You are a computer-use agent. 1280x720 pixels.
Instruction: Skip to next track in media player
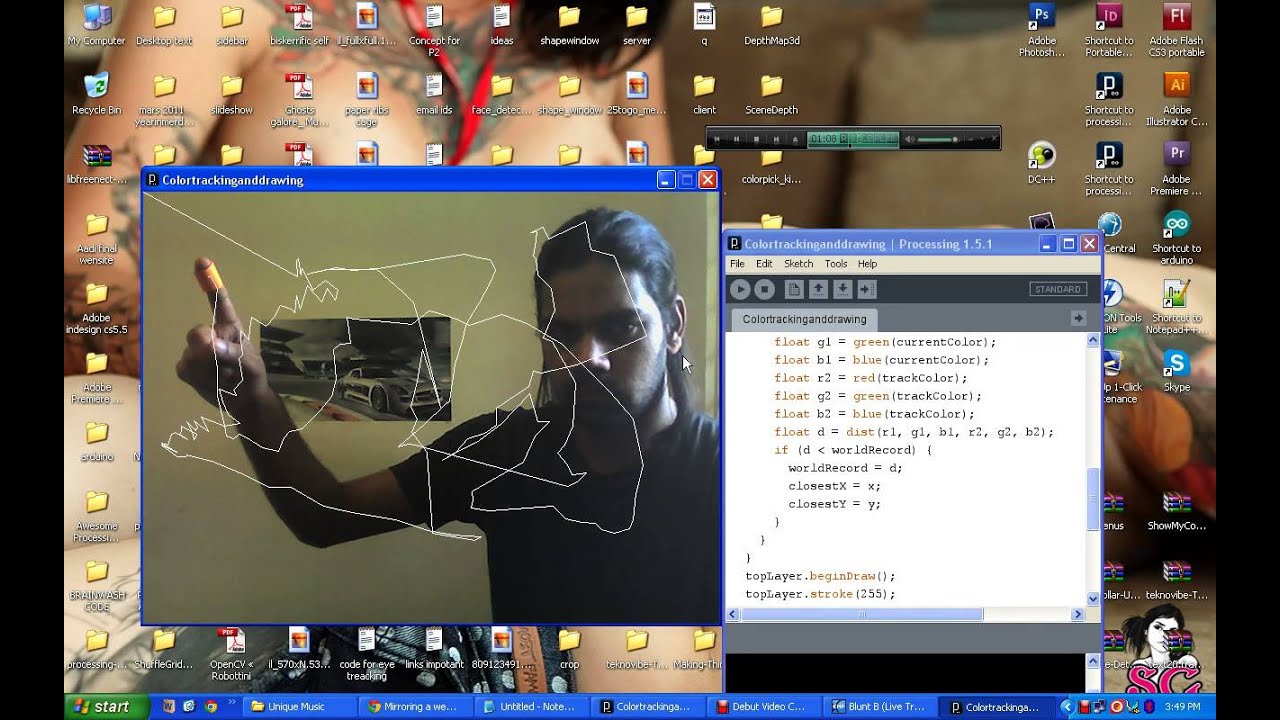point(775,139)
